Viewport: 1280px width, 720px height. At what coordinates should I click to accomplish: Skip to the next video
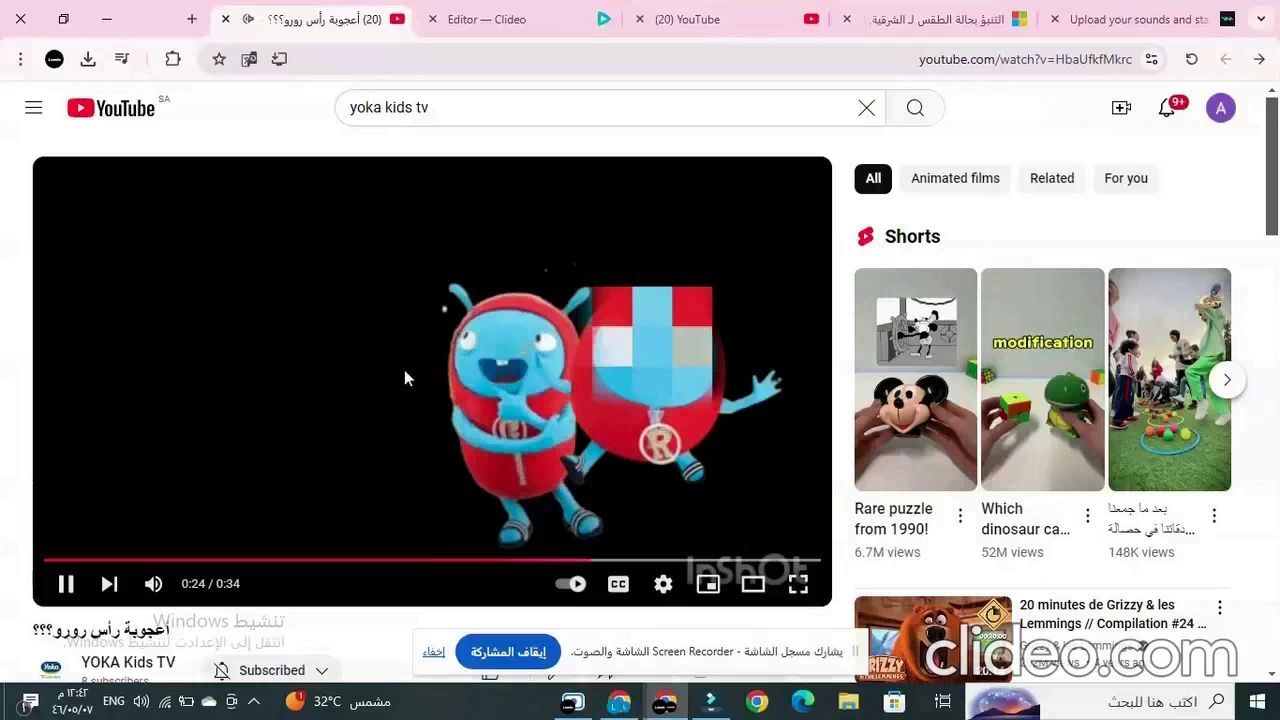[x=109, y=584]
